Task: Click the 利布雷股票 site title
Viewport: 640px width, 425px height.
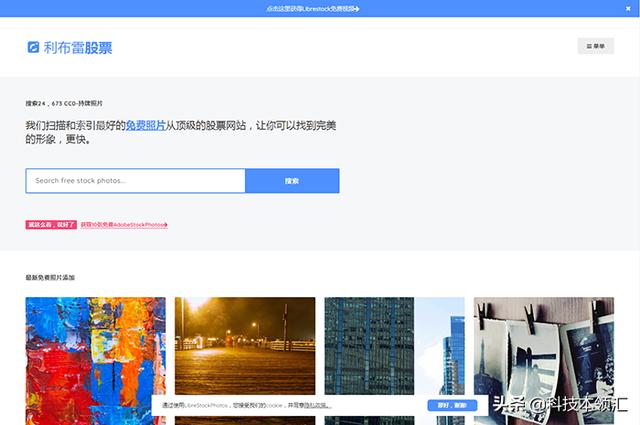Action: pyautogui.click(x=78, y=48)
